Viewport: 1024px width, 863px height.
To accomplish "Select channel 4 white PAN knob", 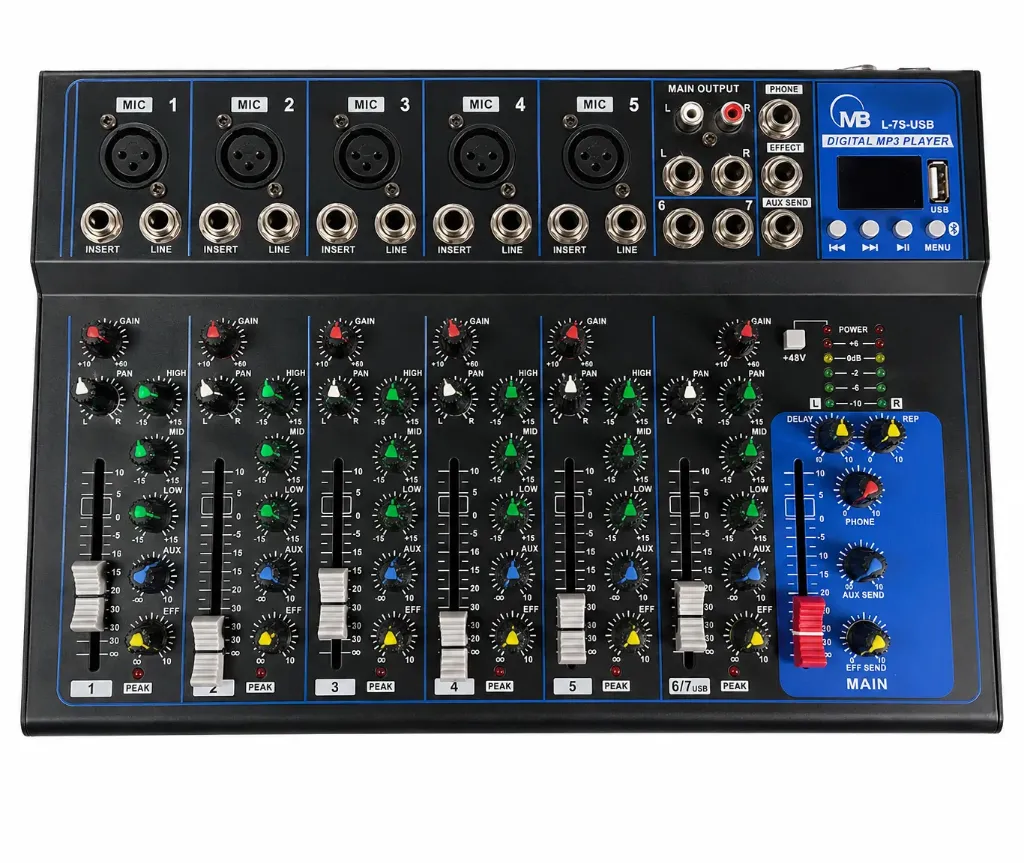I will [454, 396].
